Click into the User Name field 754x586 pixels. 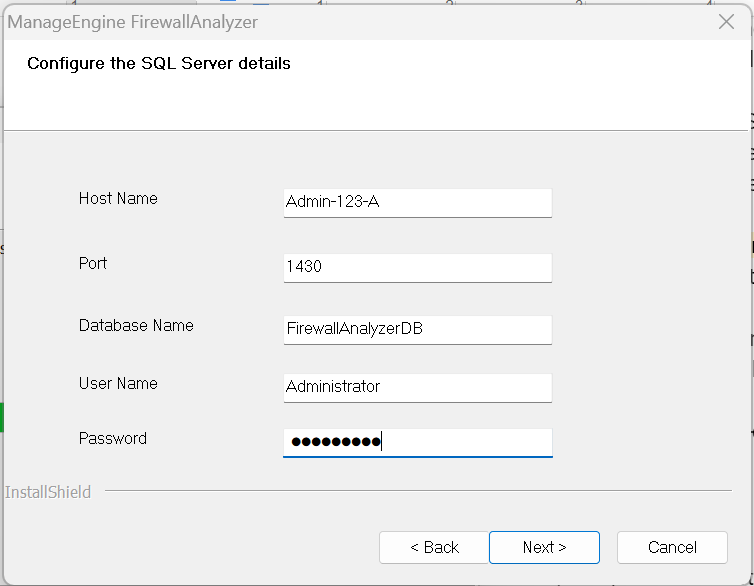(x=417, y=387)
